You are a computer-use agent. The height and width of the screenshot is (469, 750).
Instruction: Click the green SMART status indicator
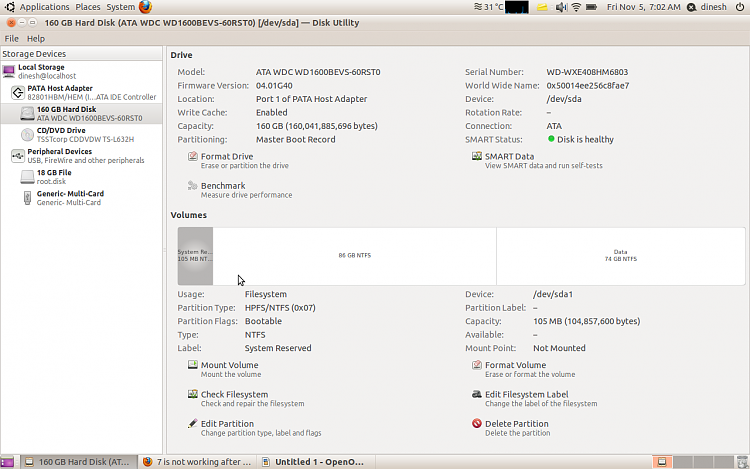pos(551,139)
